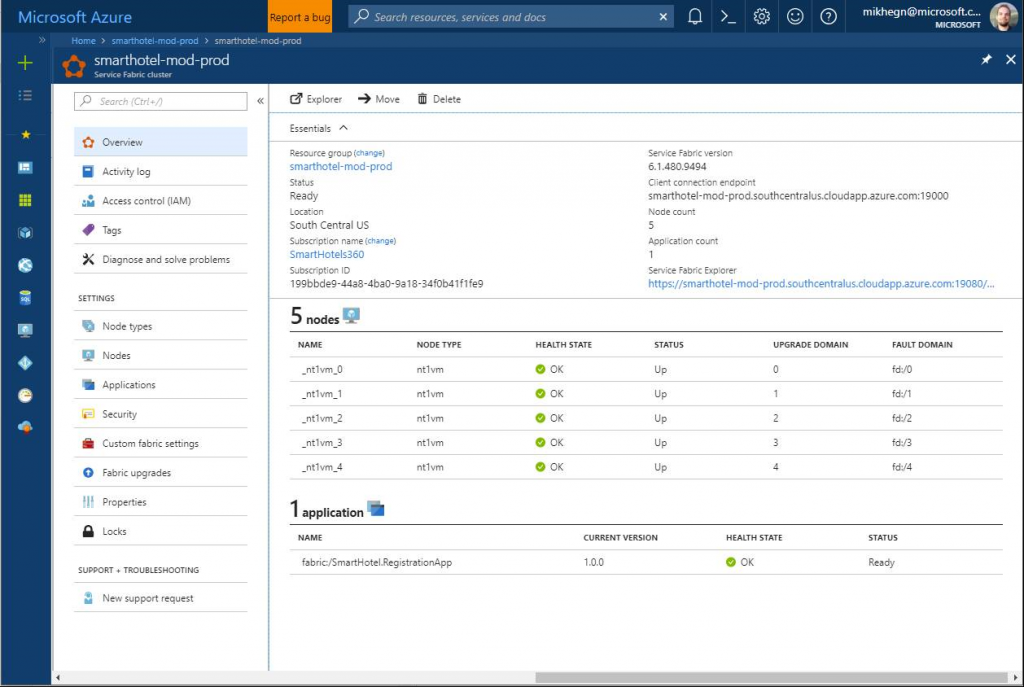Click the blue diamond icon in sidebar
Viewport: 1024px width, 687px height.
25,363
